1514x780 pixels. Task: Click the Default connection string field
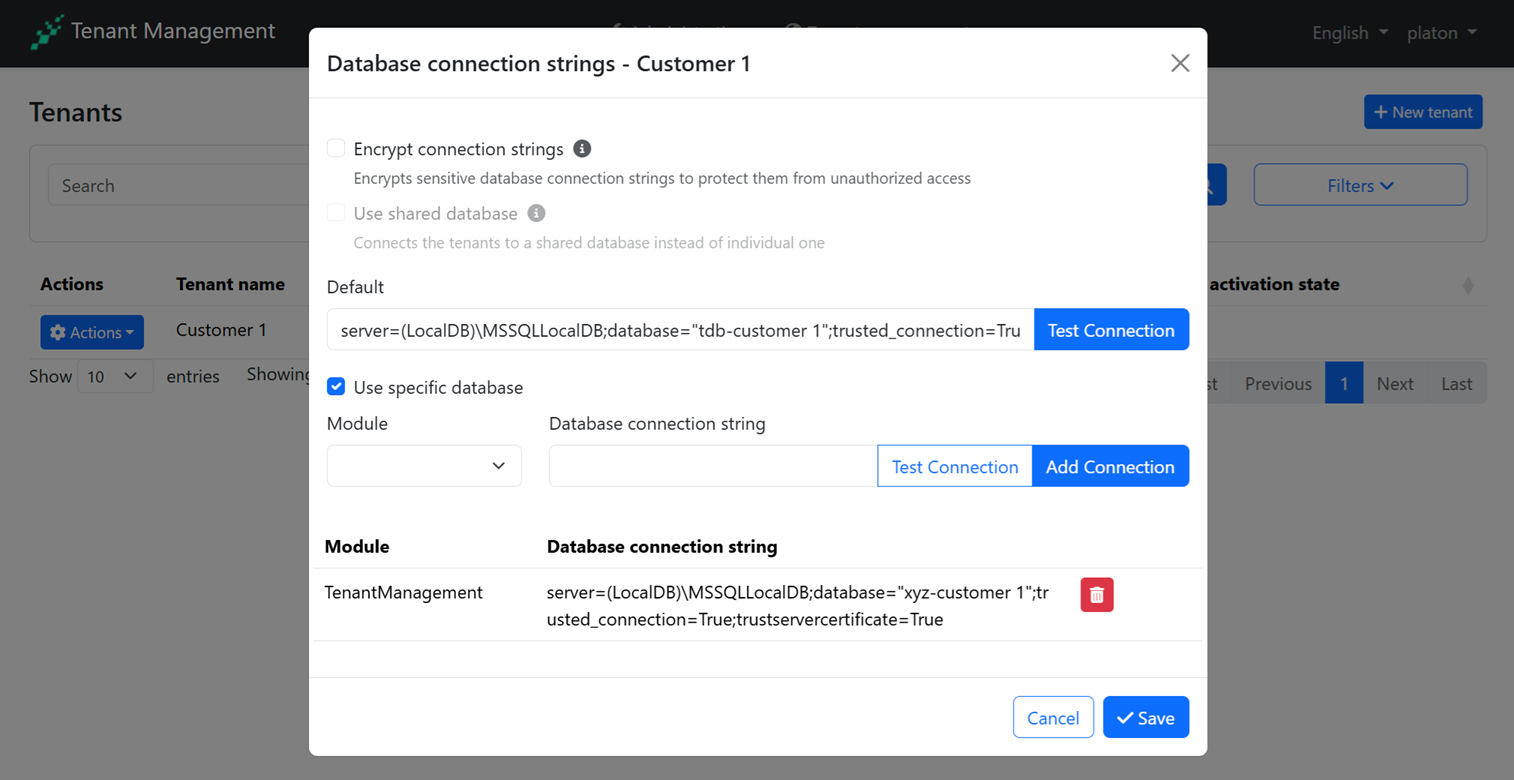point(680,330)
